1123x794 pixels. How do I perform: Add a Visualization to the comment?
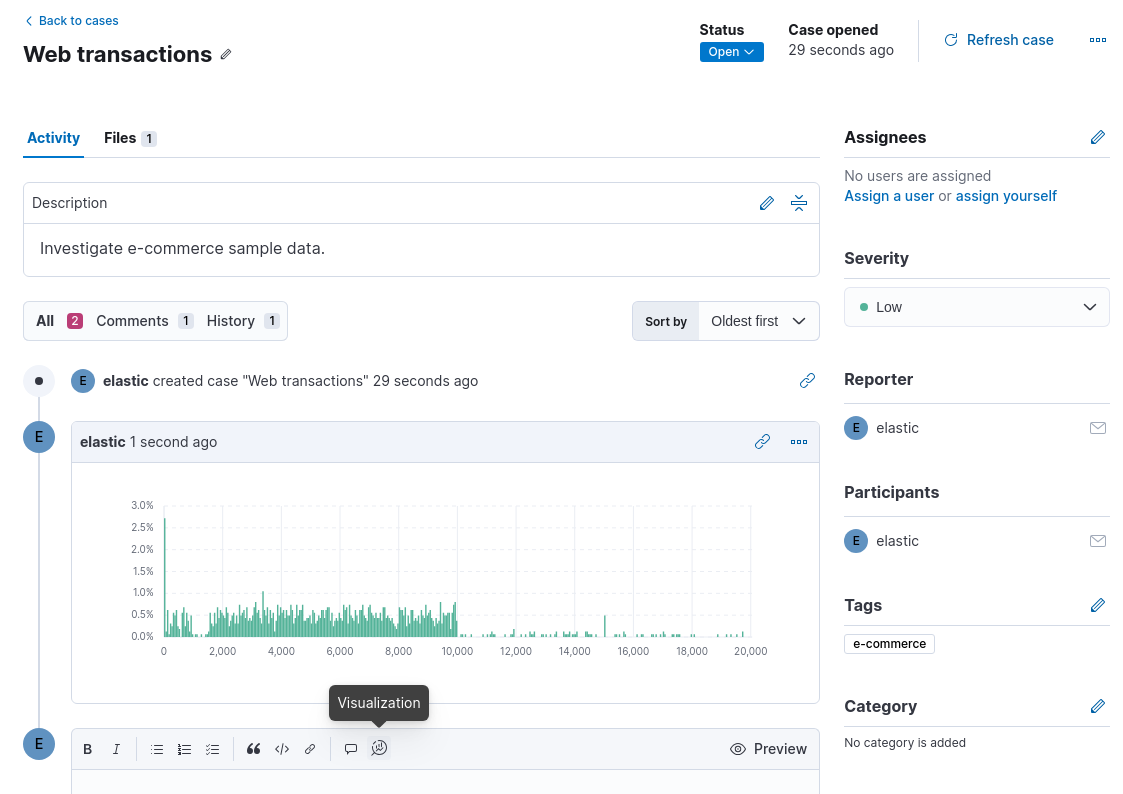(379, 748)
